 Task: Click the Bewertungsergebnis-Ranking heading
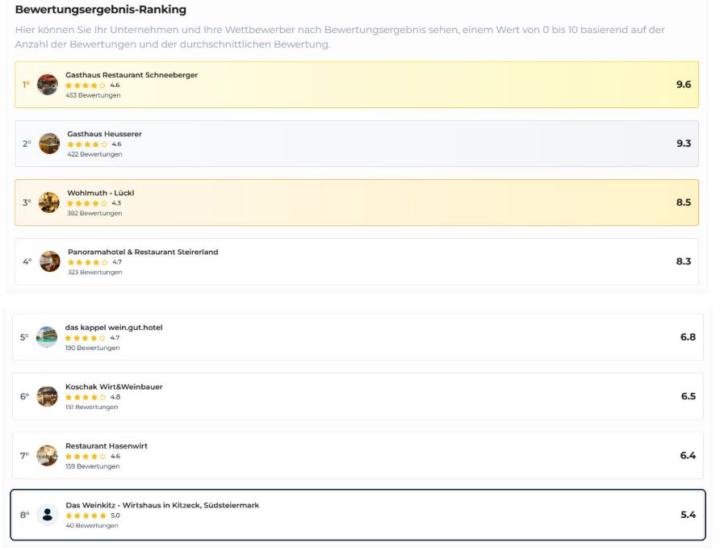101,10
